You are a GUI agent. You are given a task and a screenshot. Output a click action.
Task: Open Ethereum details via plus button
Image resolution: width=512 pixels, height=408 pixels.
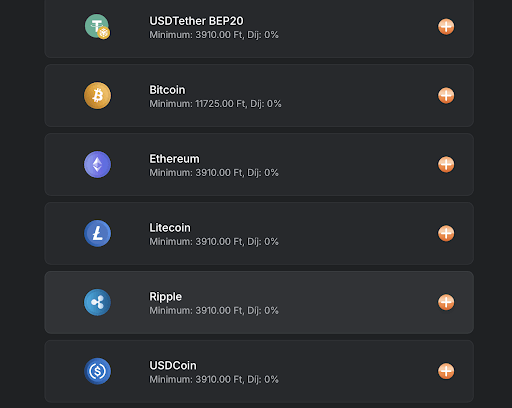[446, 164]
